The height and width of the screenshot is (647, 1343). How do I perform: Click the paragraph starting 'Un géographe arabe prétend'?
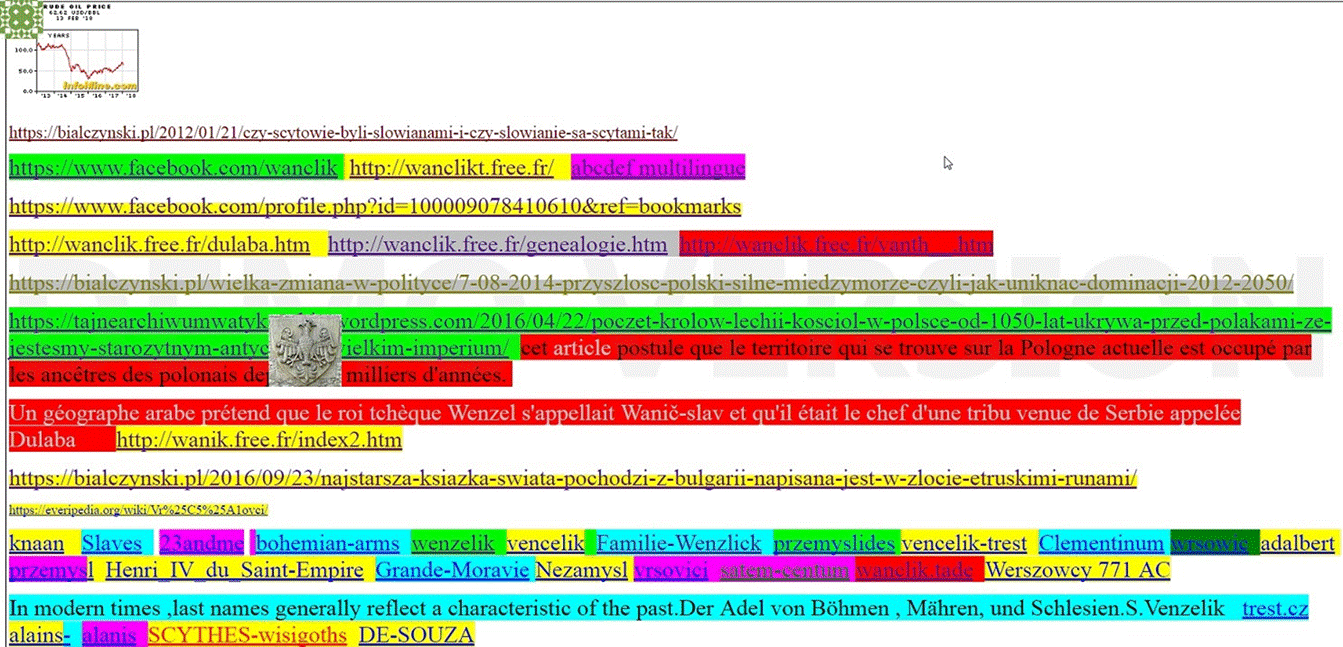(x=625, y=426)
